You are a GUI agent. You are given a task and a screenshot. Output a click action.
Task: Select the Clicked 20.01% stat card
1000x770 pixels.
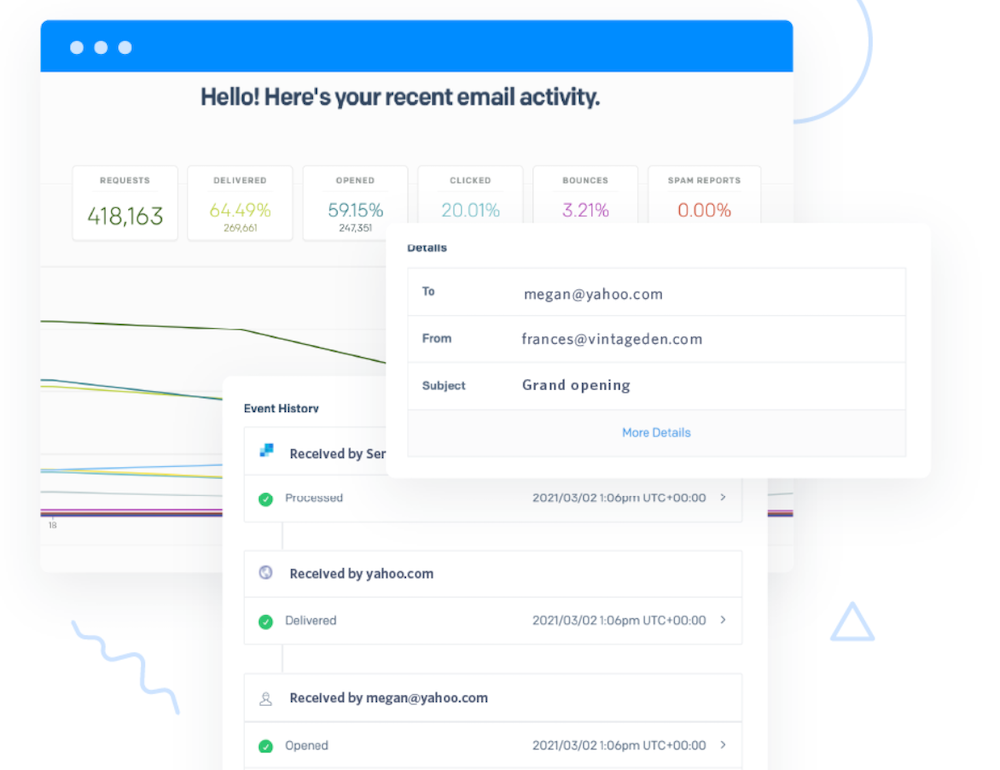coord(470,195)
